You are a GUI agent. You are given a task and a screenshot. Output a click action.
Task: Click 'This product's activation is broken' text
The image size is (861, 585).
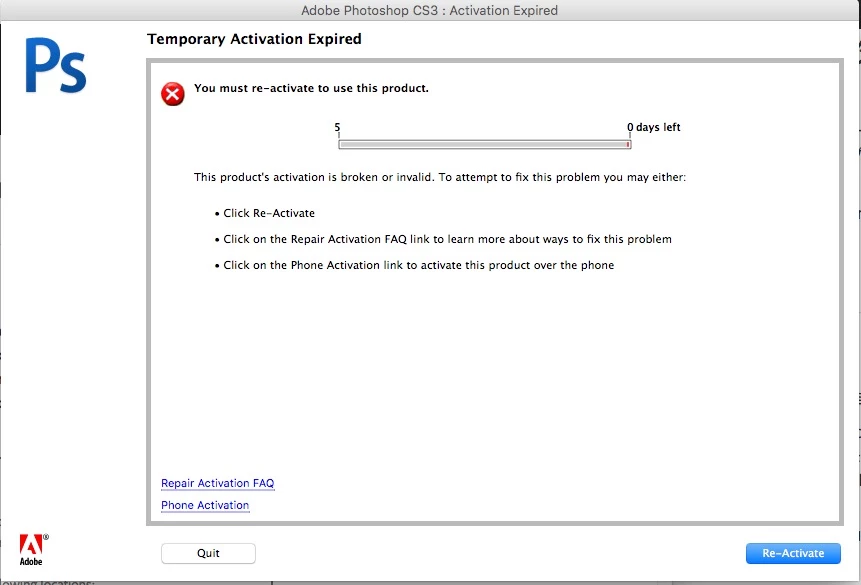(x=440, y=177)
